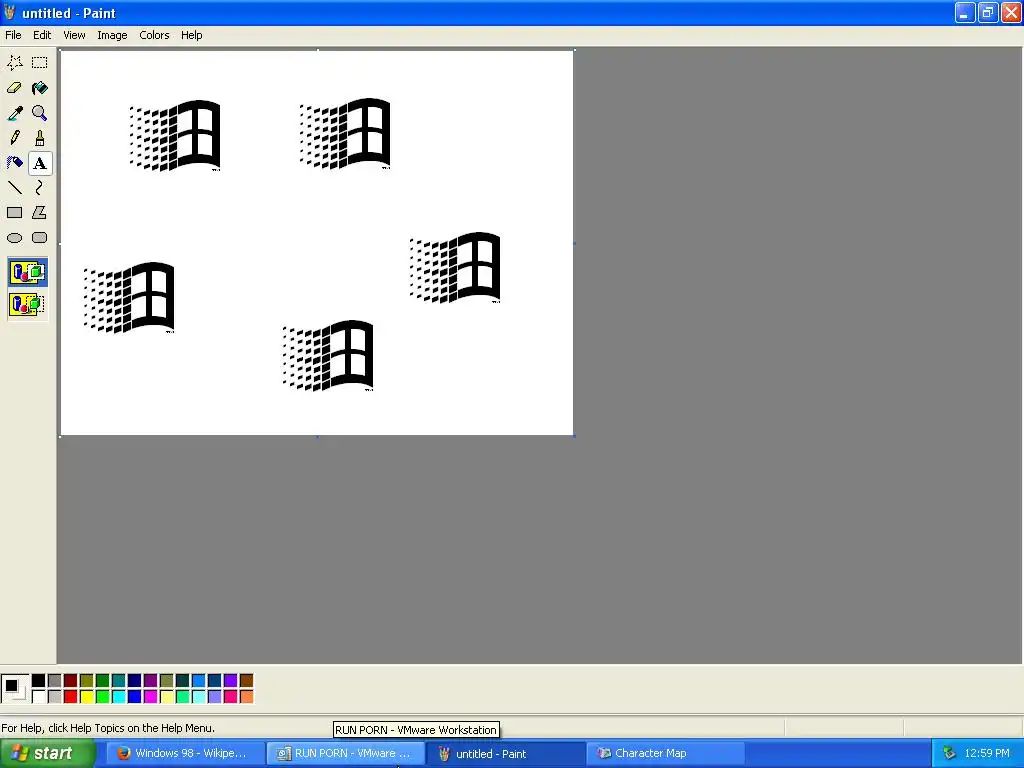Screen dimensions: 1024x768
Task: Open the View menu
Action: [x=74, y=35]
